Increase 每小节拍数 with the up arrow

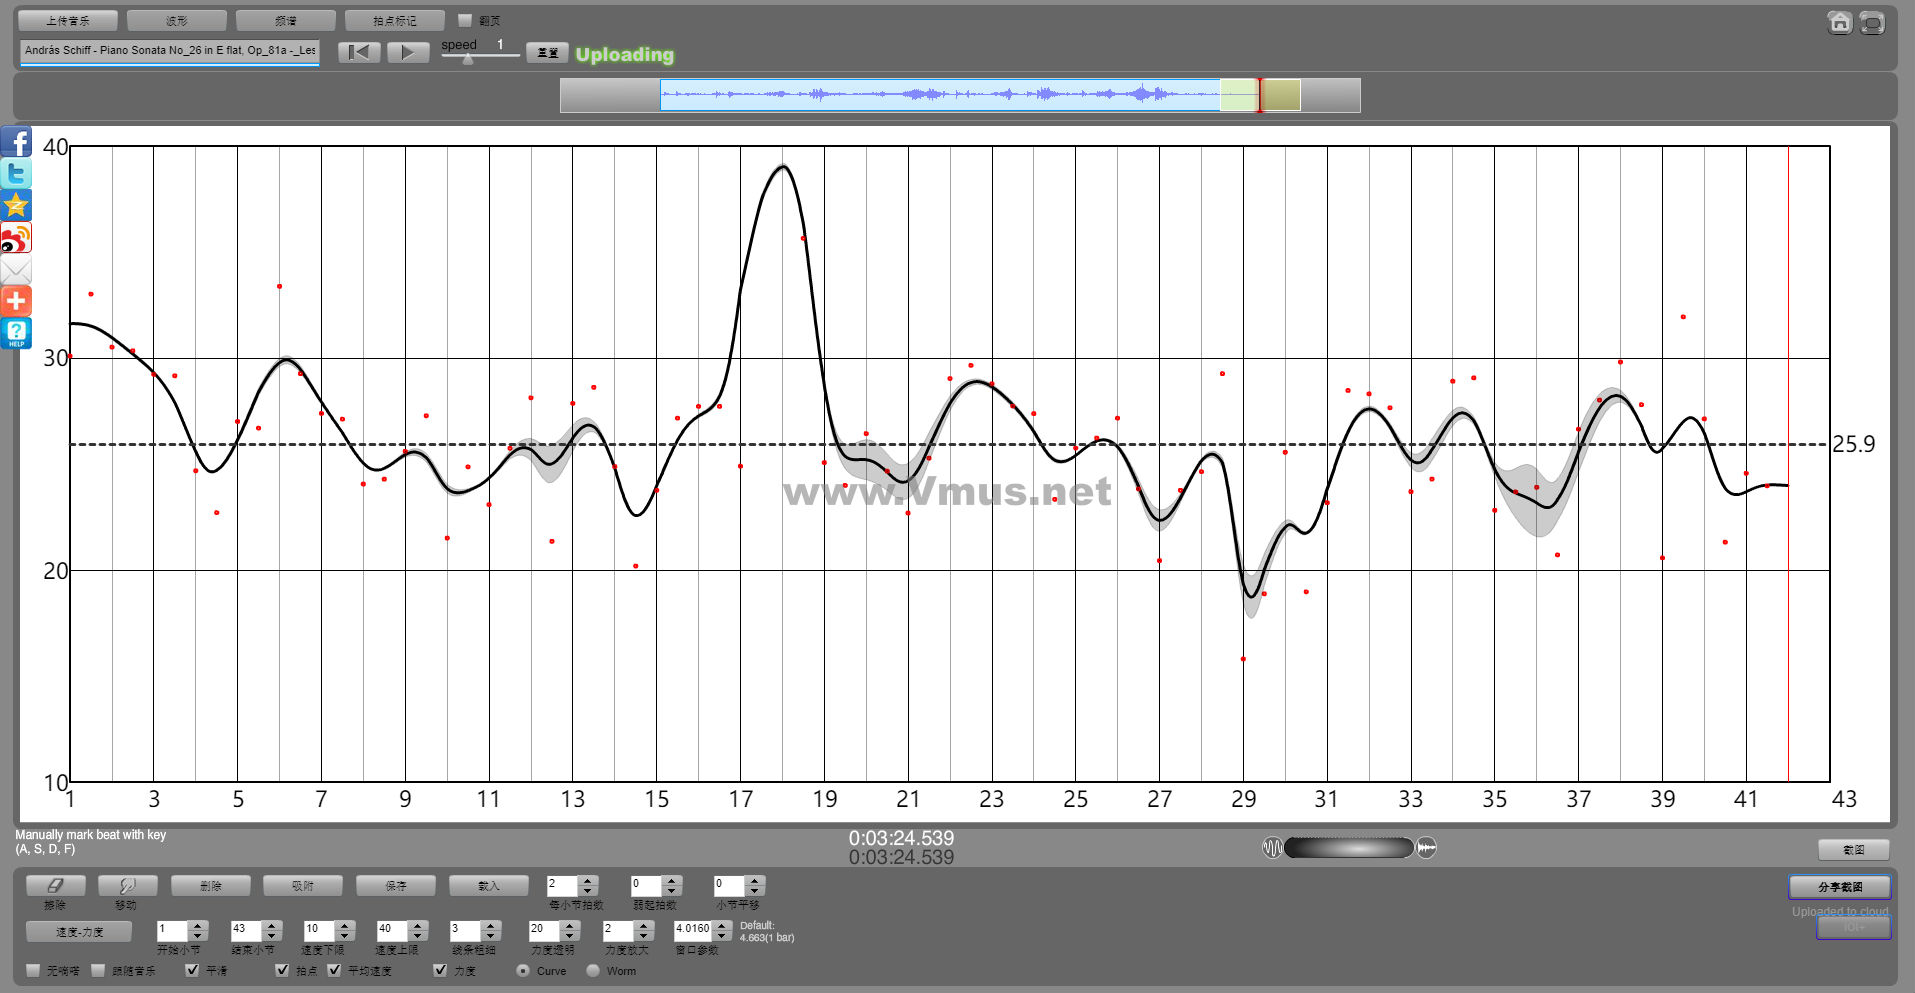pos(588,881)
